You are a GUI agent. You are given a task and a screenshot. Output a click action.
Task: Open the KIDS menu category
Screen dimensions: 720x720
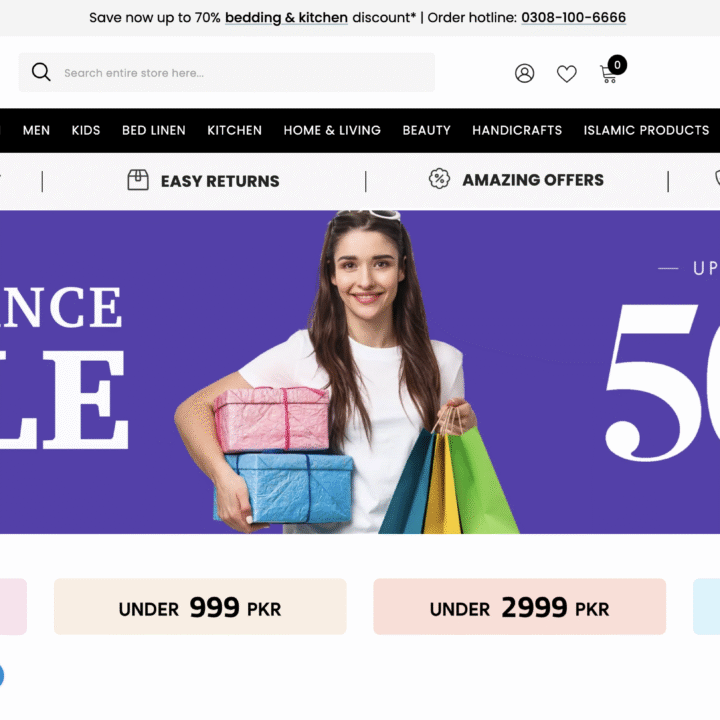(x=86, y=130)
